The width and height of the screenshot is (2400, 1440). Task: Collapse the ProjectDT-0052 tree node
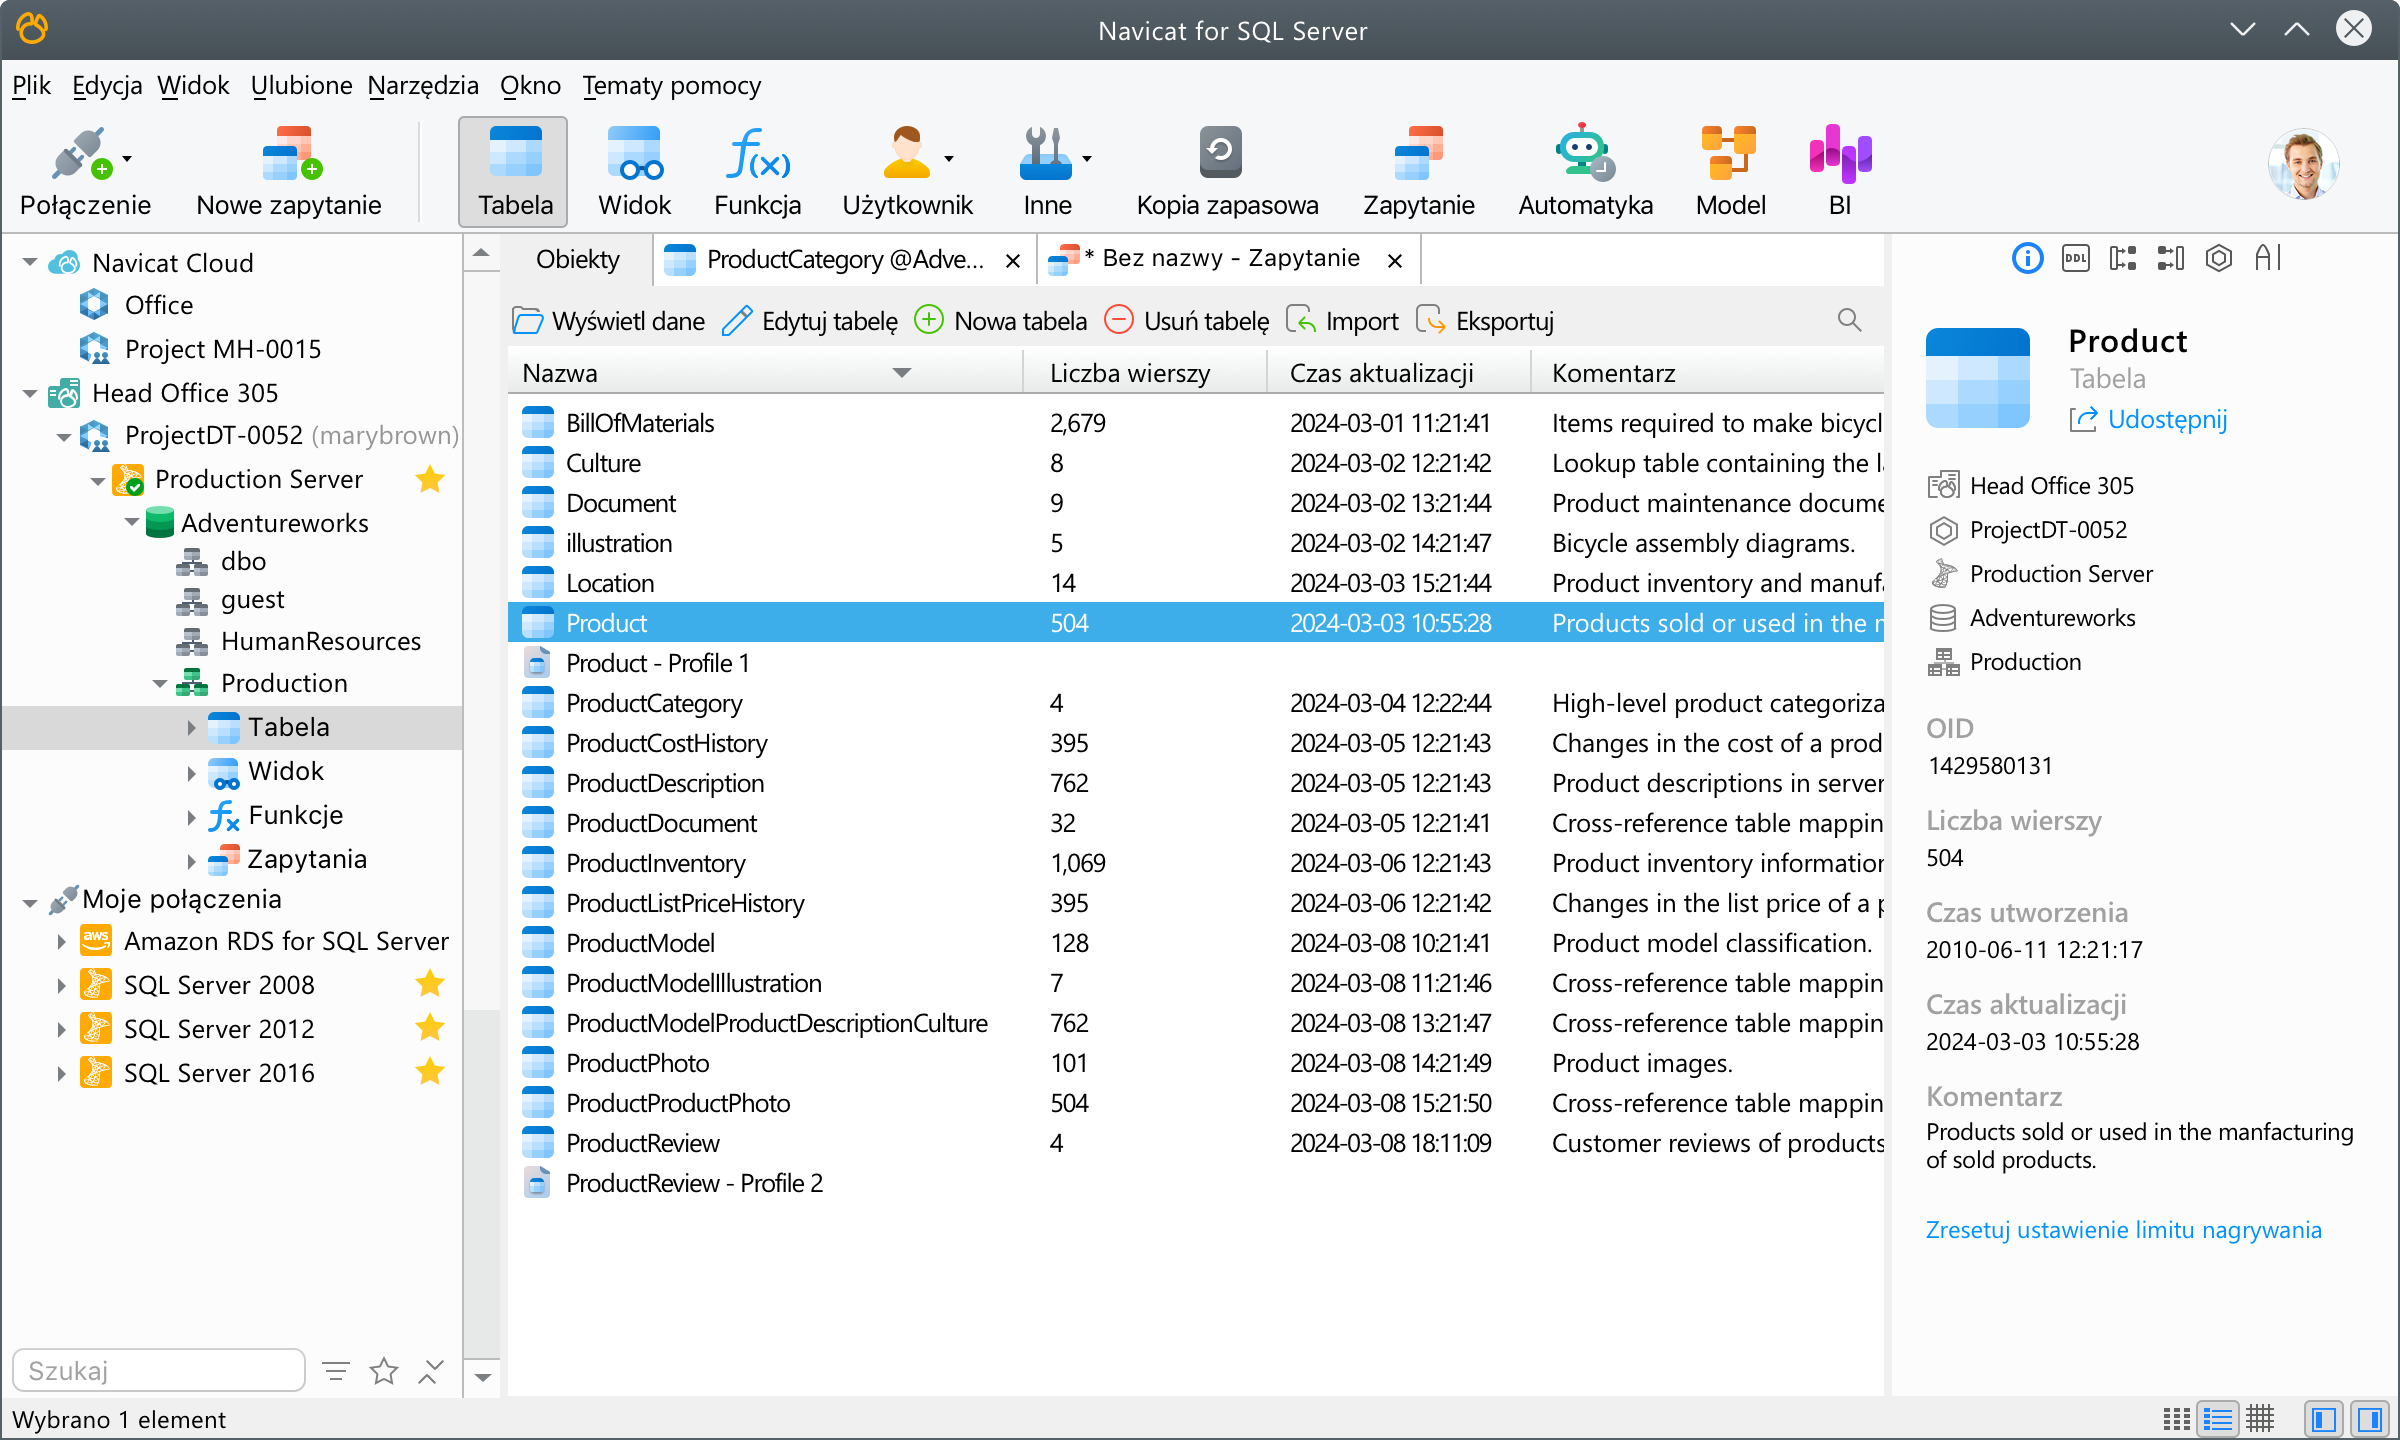click(x=64, y=436)
